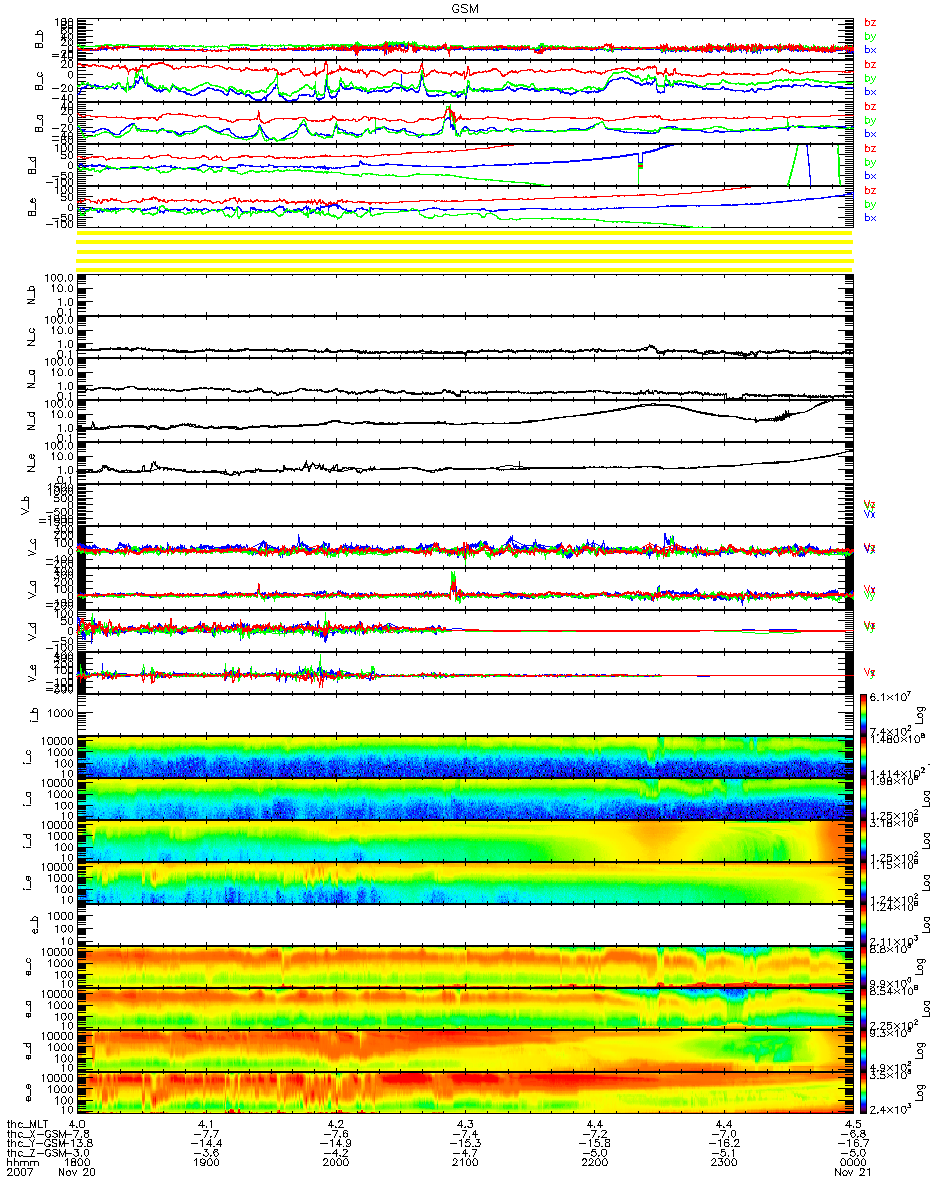This screenshot has width=930, height=1200.
Task: Click the yellow striped band between panels
Action: [464, 250]
